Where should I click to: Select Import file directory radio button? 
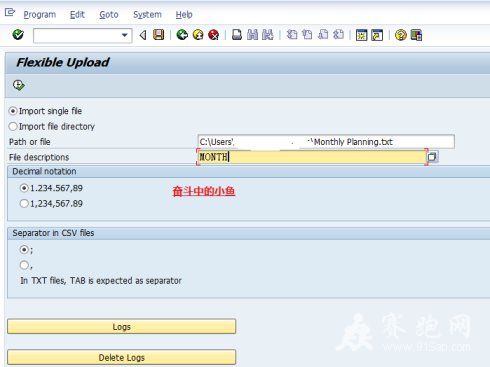click(13, 127)
